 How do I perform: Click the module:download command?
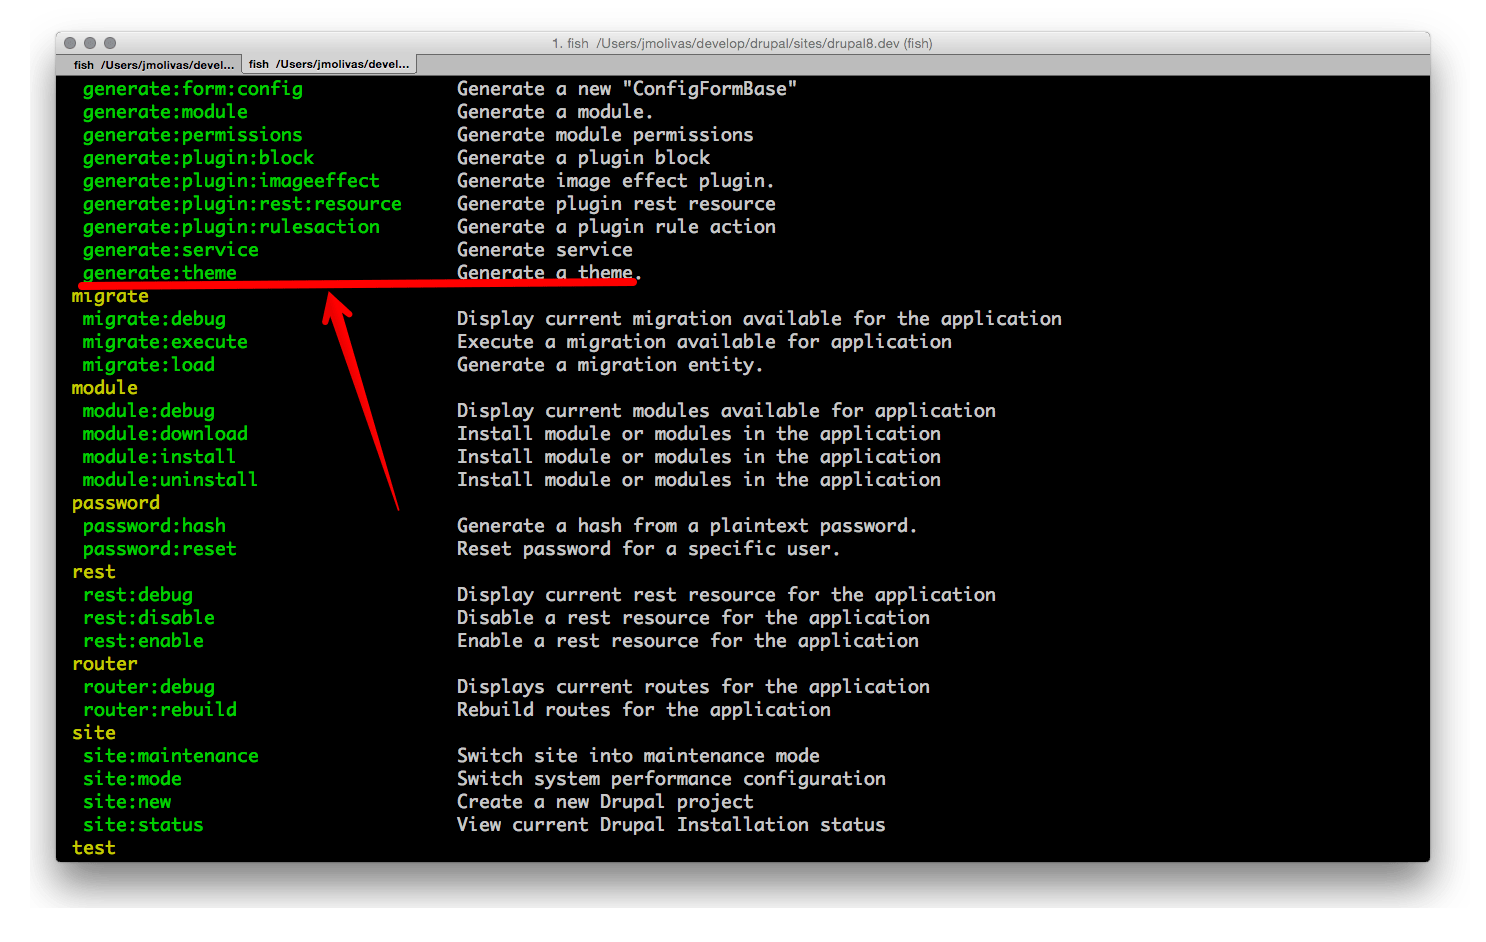tap(165, 434)
